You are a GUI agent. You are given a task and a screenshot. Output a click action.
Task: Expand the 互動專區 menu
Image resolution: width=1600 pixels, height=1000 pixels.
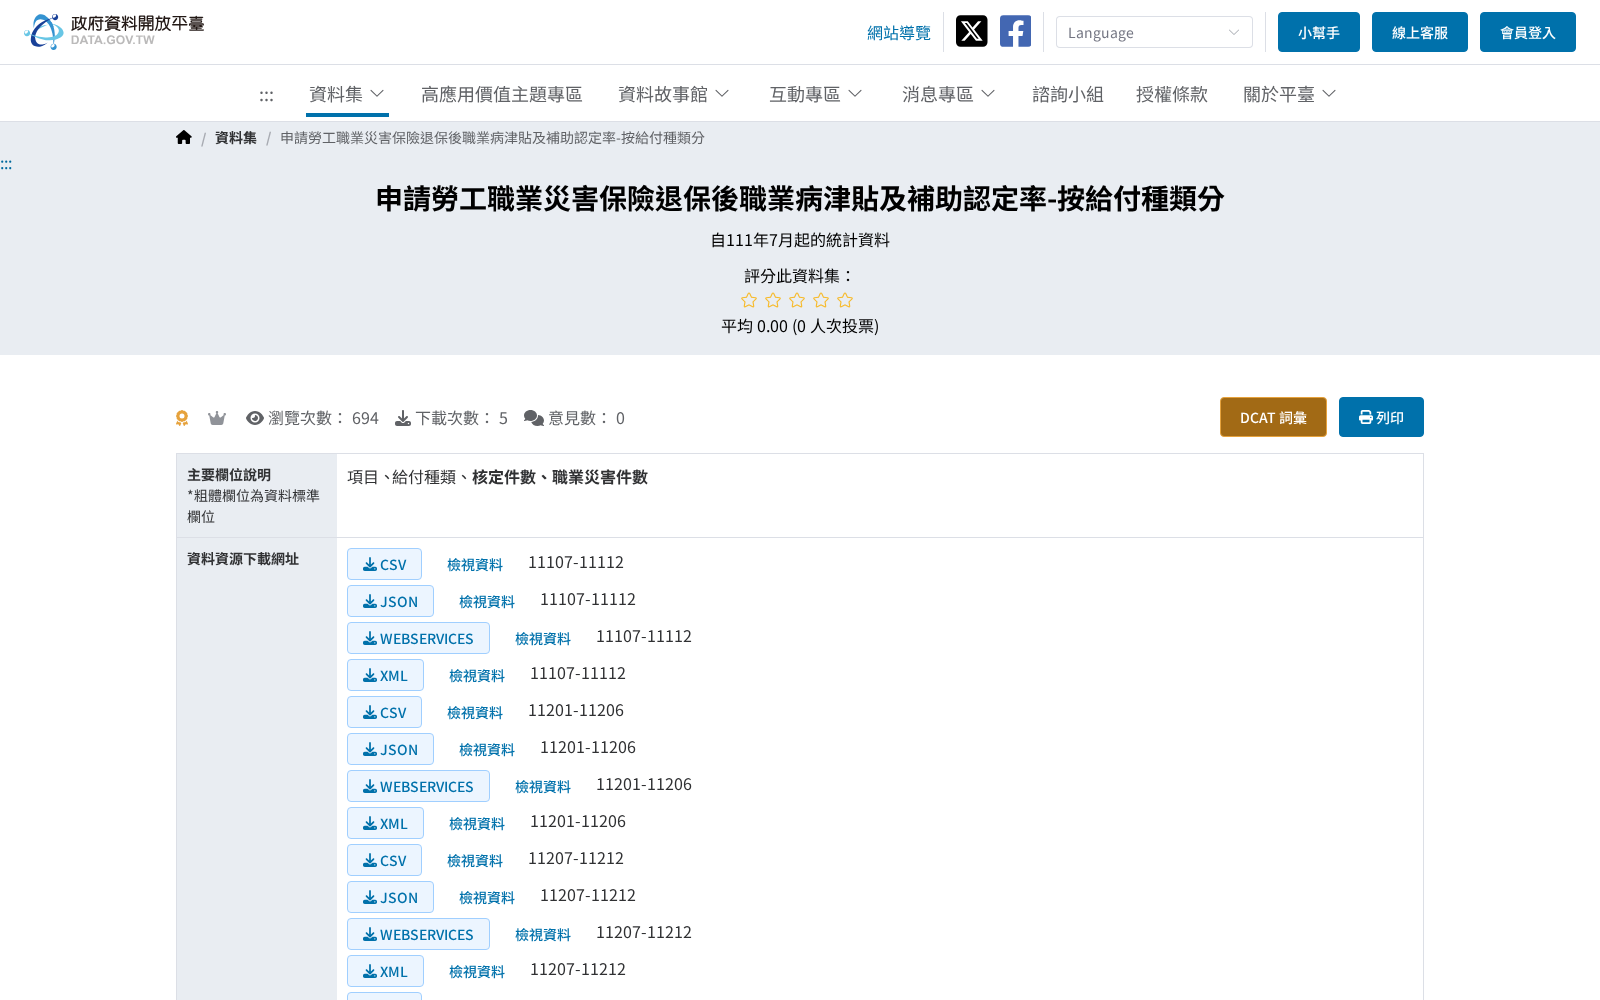tap(816, 94)
